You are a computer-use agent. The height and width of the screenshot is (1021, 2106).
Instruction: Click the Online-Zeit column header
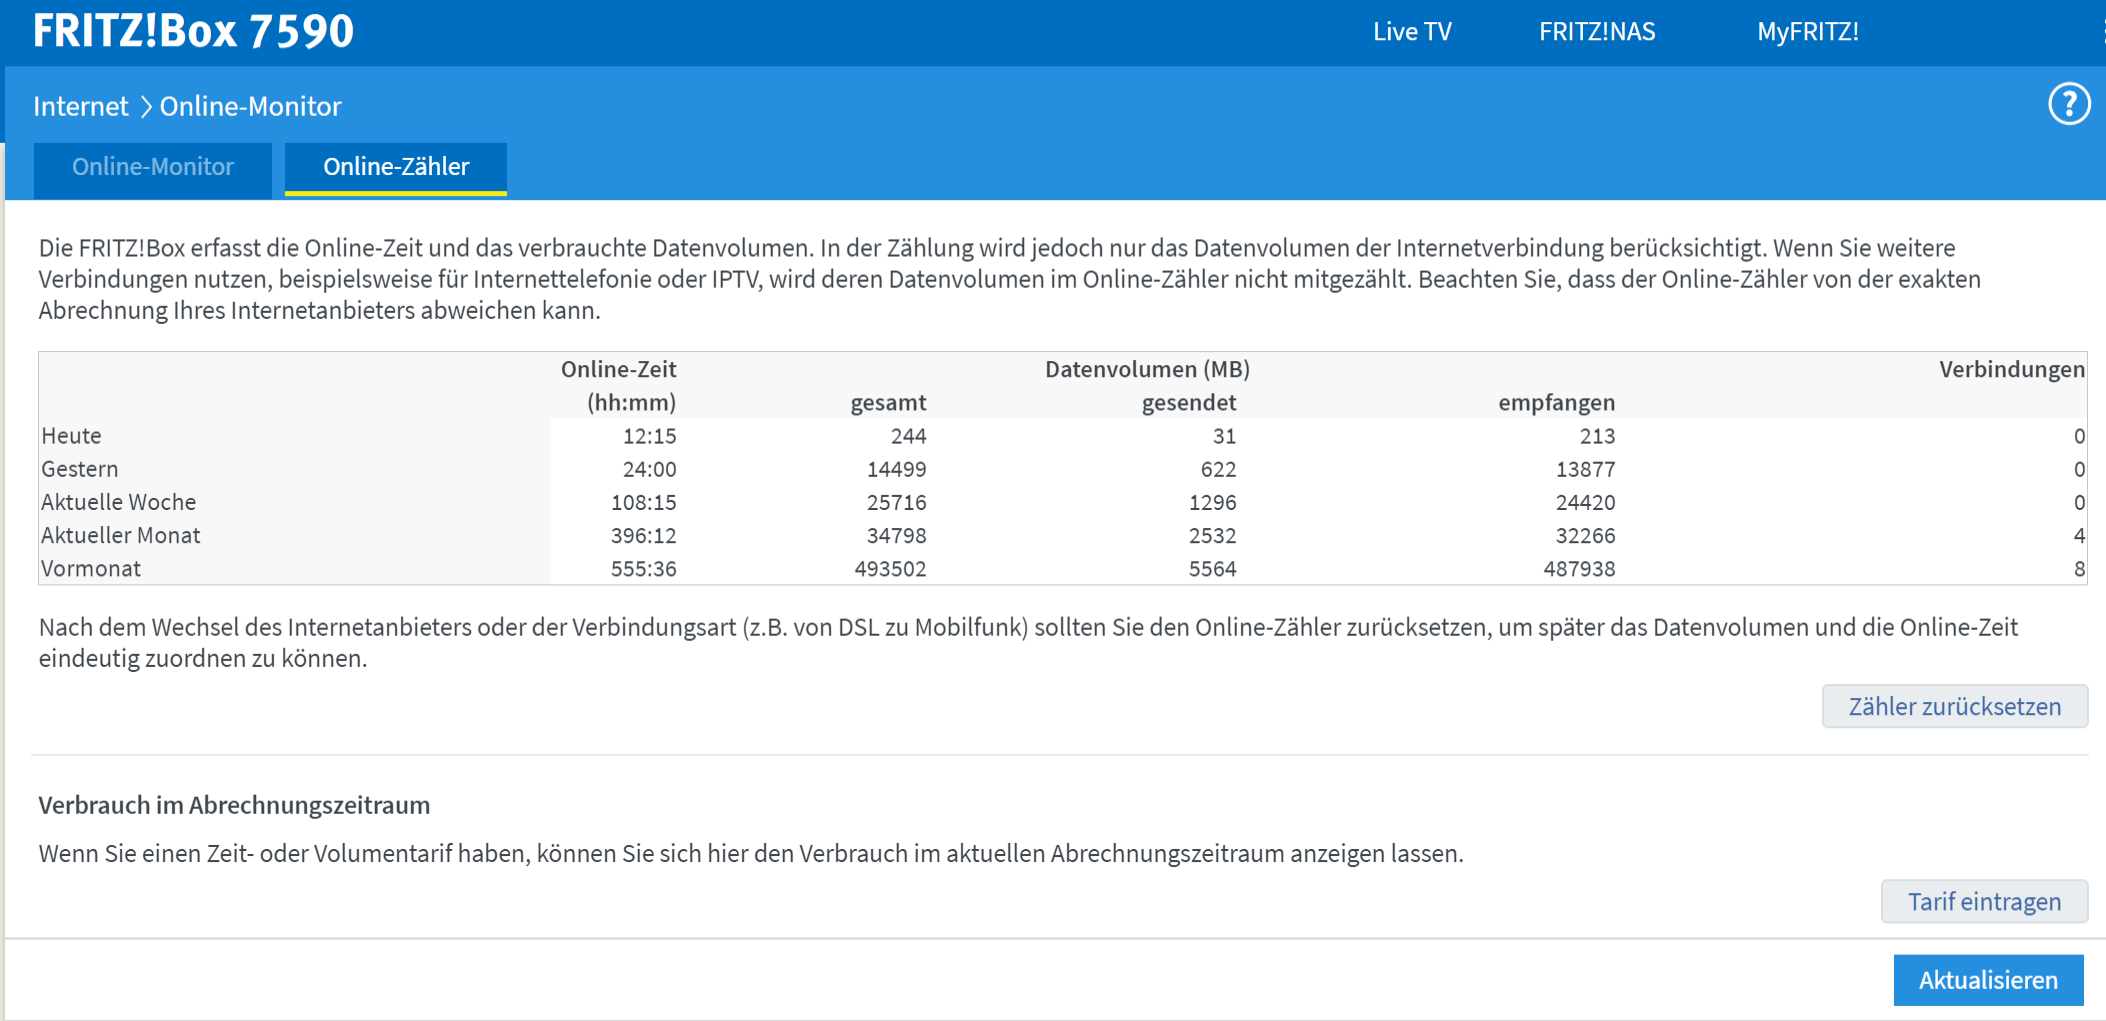[x=618, y=369]
